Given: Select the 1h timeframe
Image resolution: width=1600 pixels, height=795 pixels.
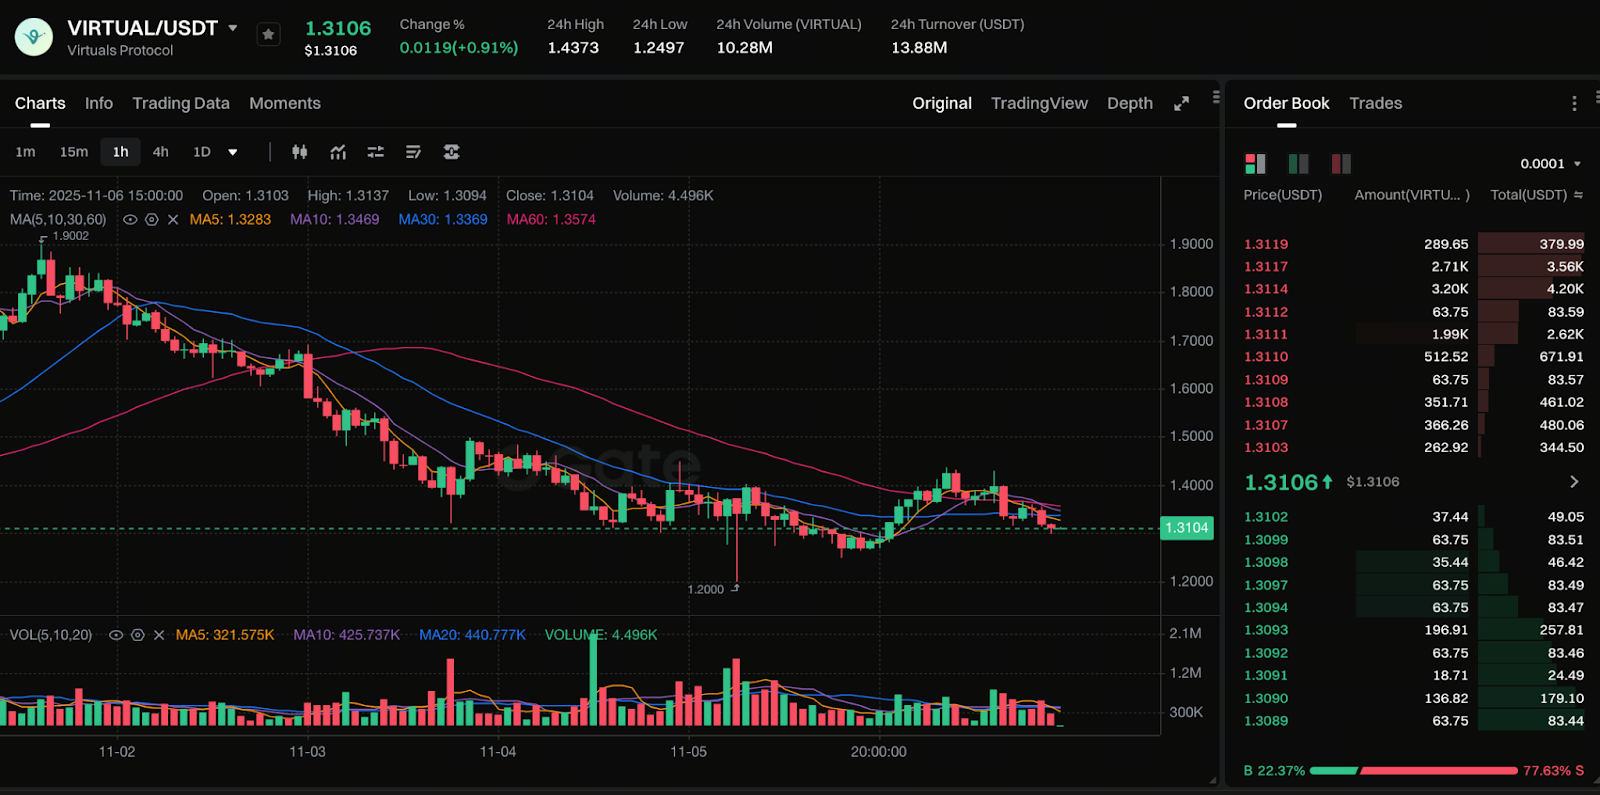Looking at the screenshot, I should point(121,152).
